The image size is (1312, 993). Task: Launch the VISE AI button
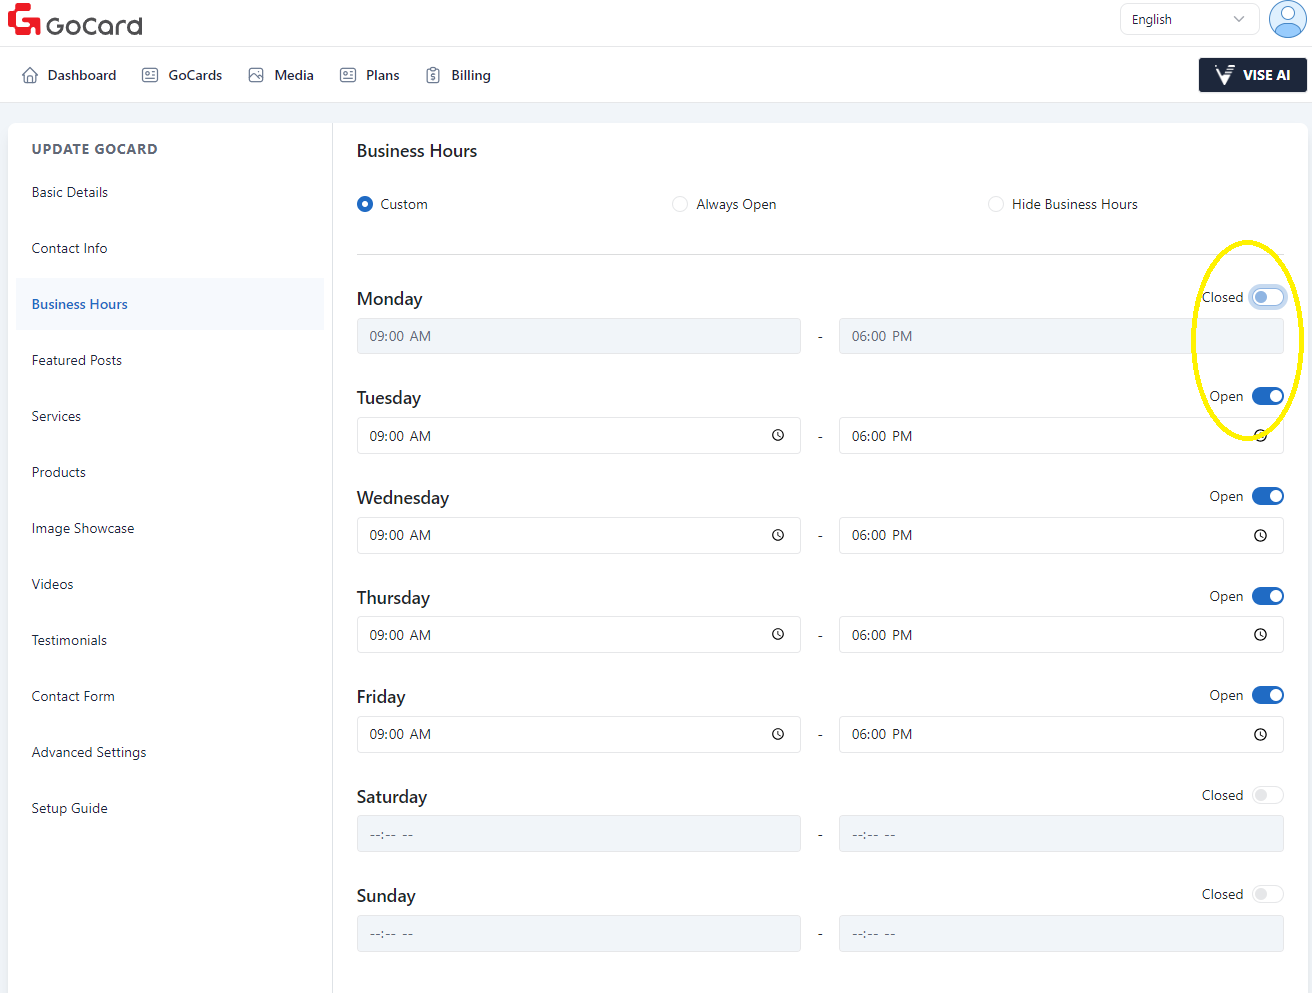pos(1252,75)
